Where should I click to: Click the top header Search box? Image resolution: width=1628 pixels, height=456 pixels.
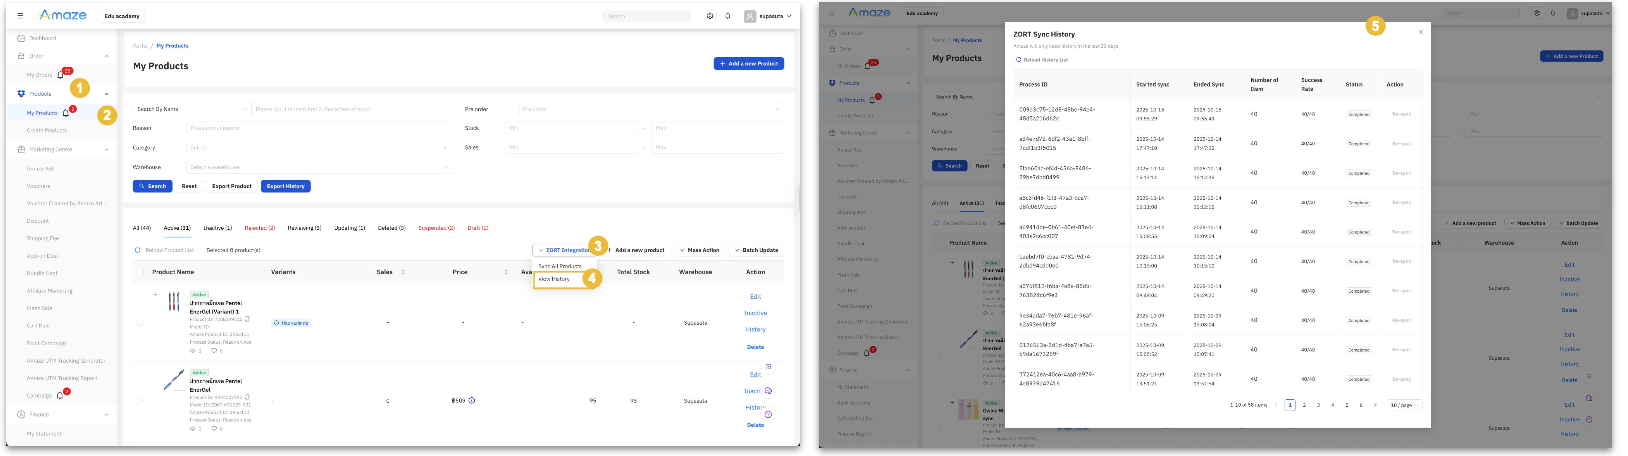pos(647,16)
